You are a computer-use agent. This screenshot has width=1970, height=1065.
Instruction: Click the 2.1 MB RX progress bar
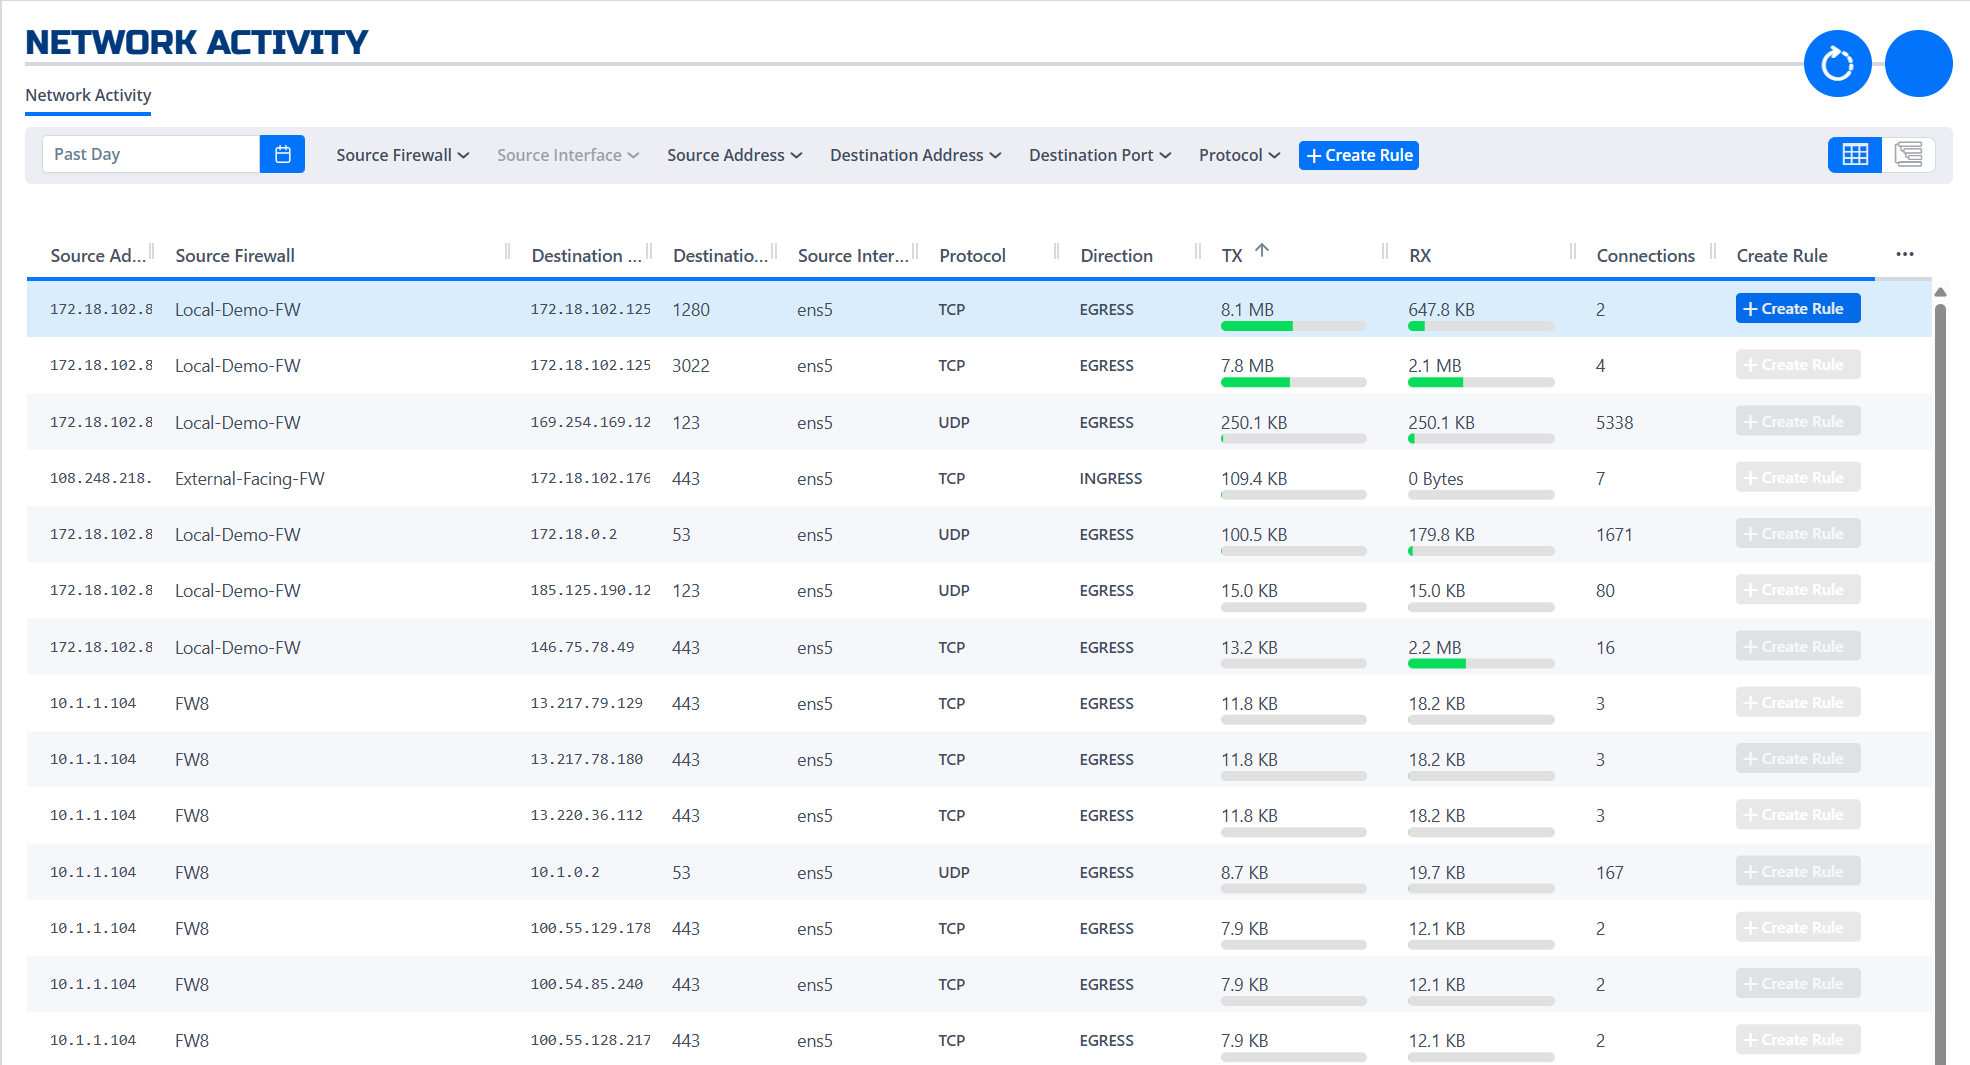[x=1481, y=382]
